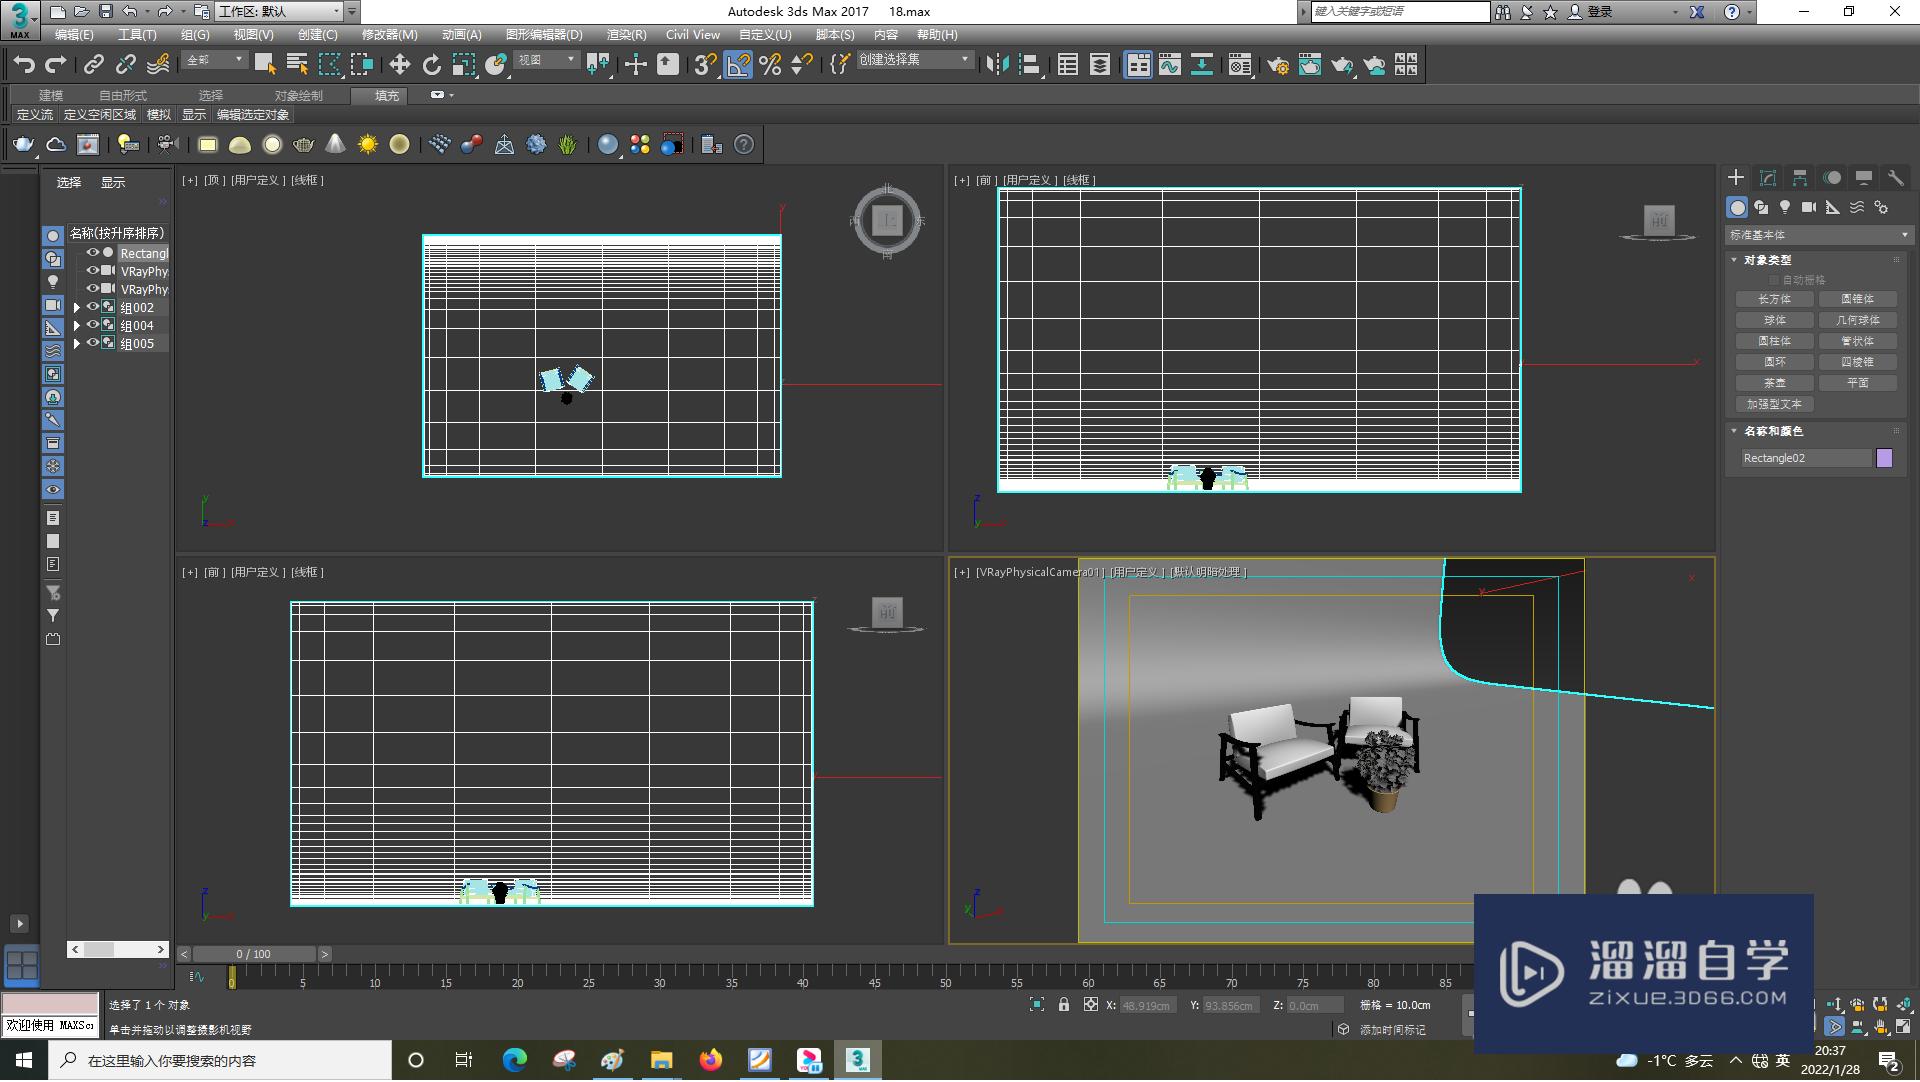Activate the Select and Rotate tool
Image resolution: width=1920 pixels, height=1082 pixels.
pyautogui.click(x=431, y=65)
